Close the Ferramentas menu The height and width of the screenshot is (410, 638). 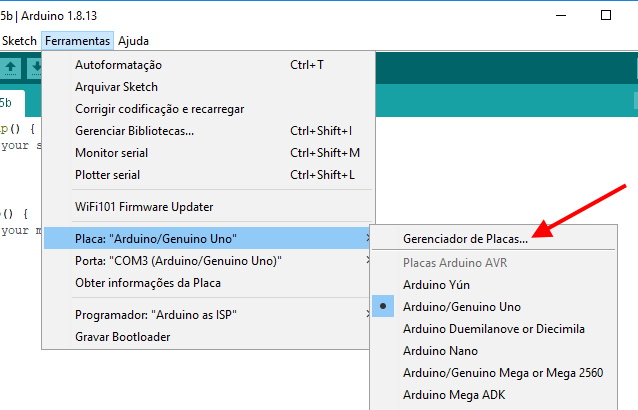(x=77, y=41)
